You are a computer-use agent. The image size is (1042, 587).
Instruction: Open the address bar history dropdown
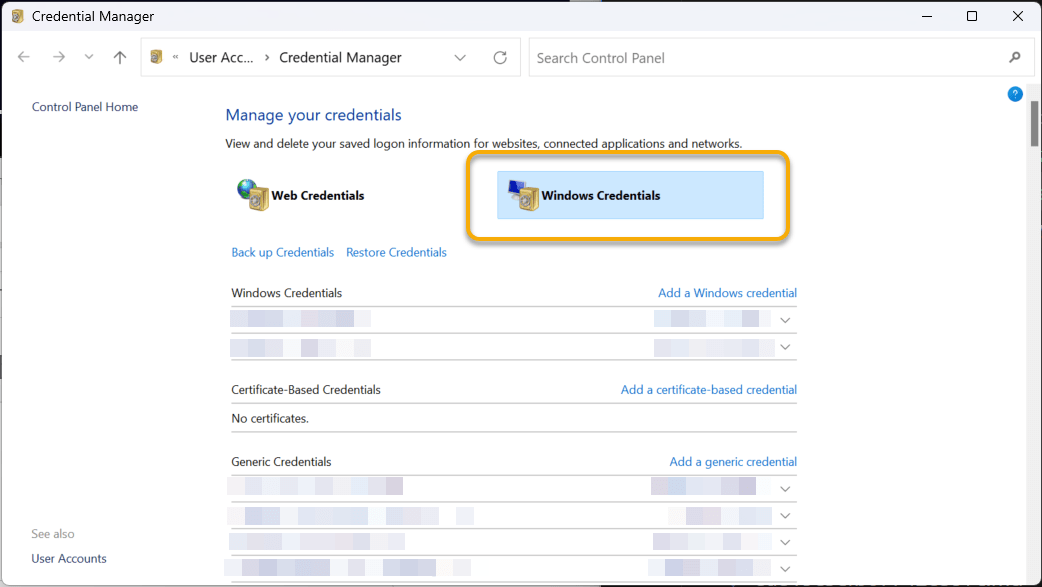pos(460,58)
